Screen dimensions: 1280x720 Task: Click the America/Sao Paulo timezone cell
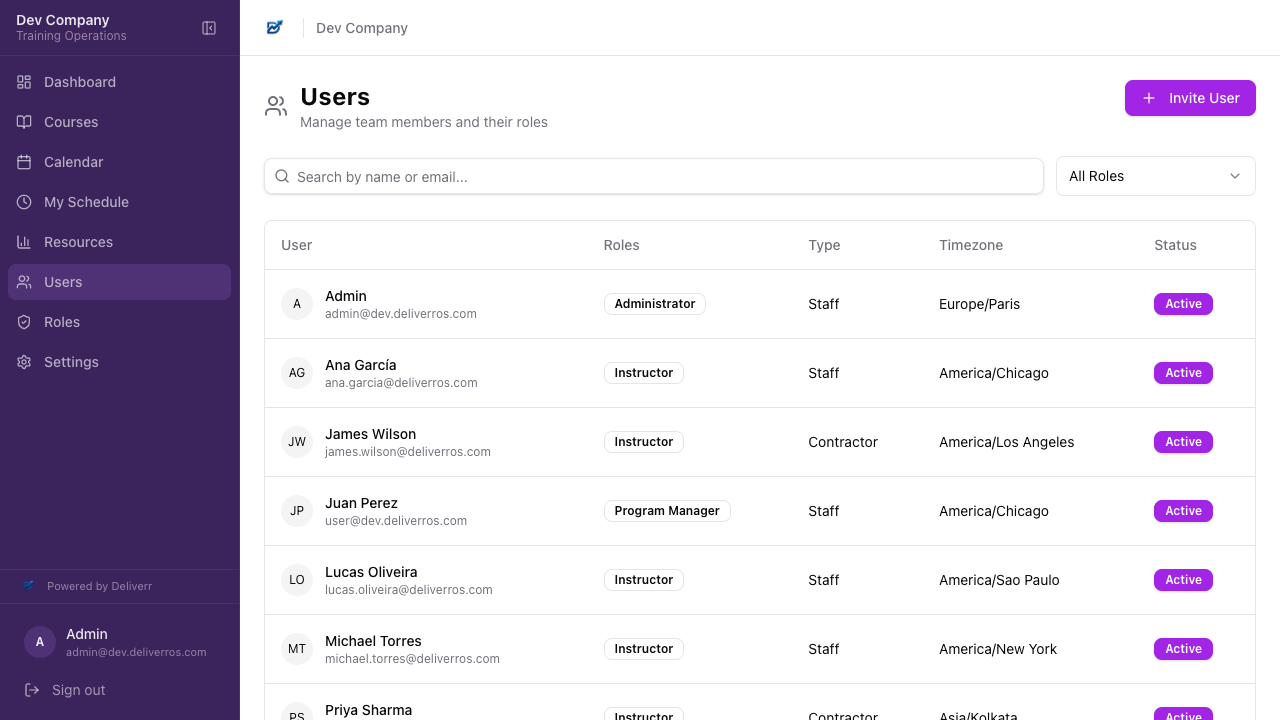pos(999,580)
